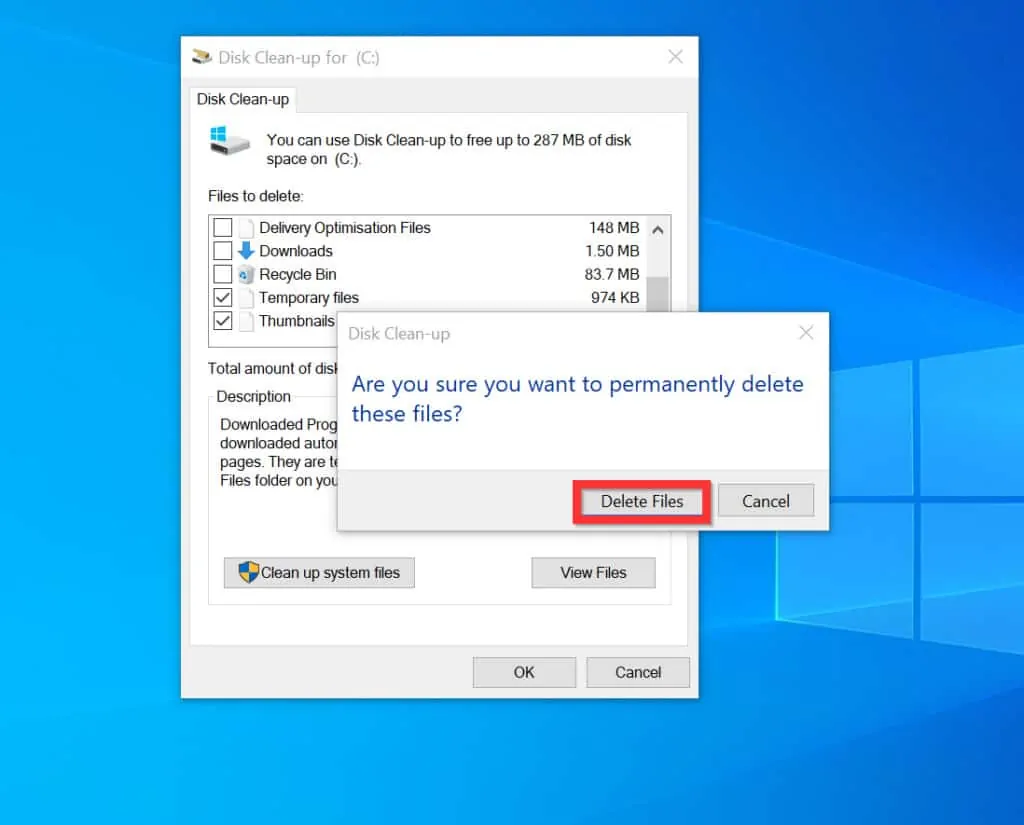Check the Downloads checkbox
The width and height of the screenshot is (1024, 825).
[223, 251]
